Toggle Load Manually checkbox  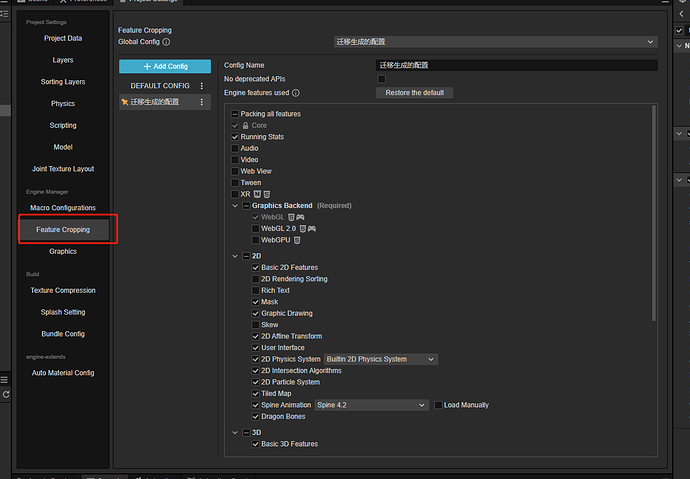click(438, 405)
